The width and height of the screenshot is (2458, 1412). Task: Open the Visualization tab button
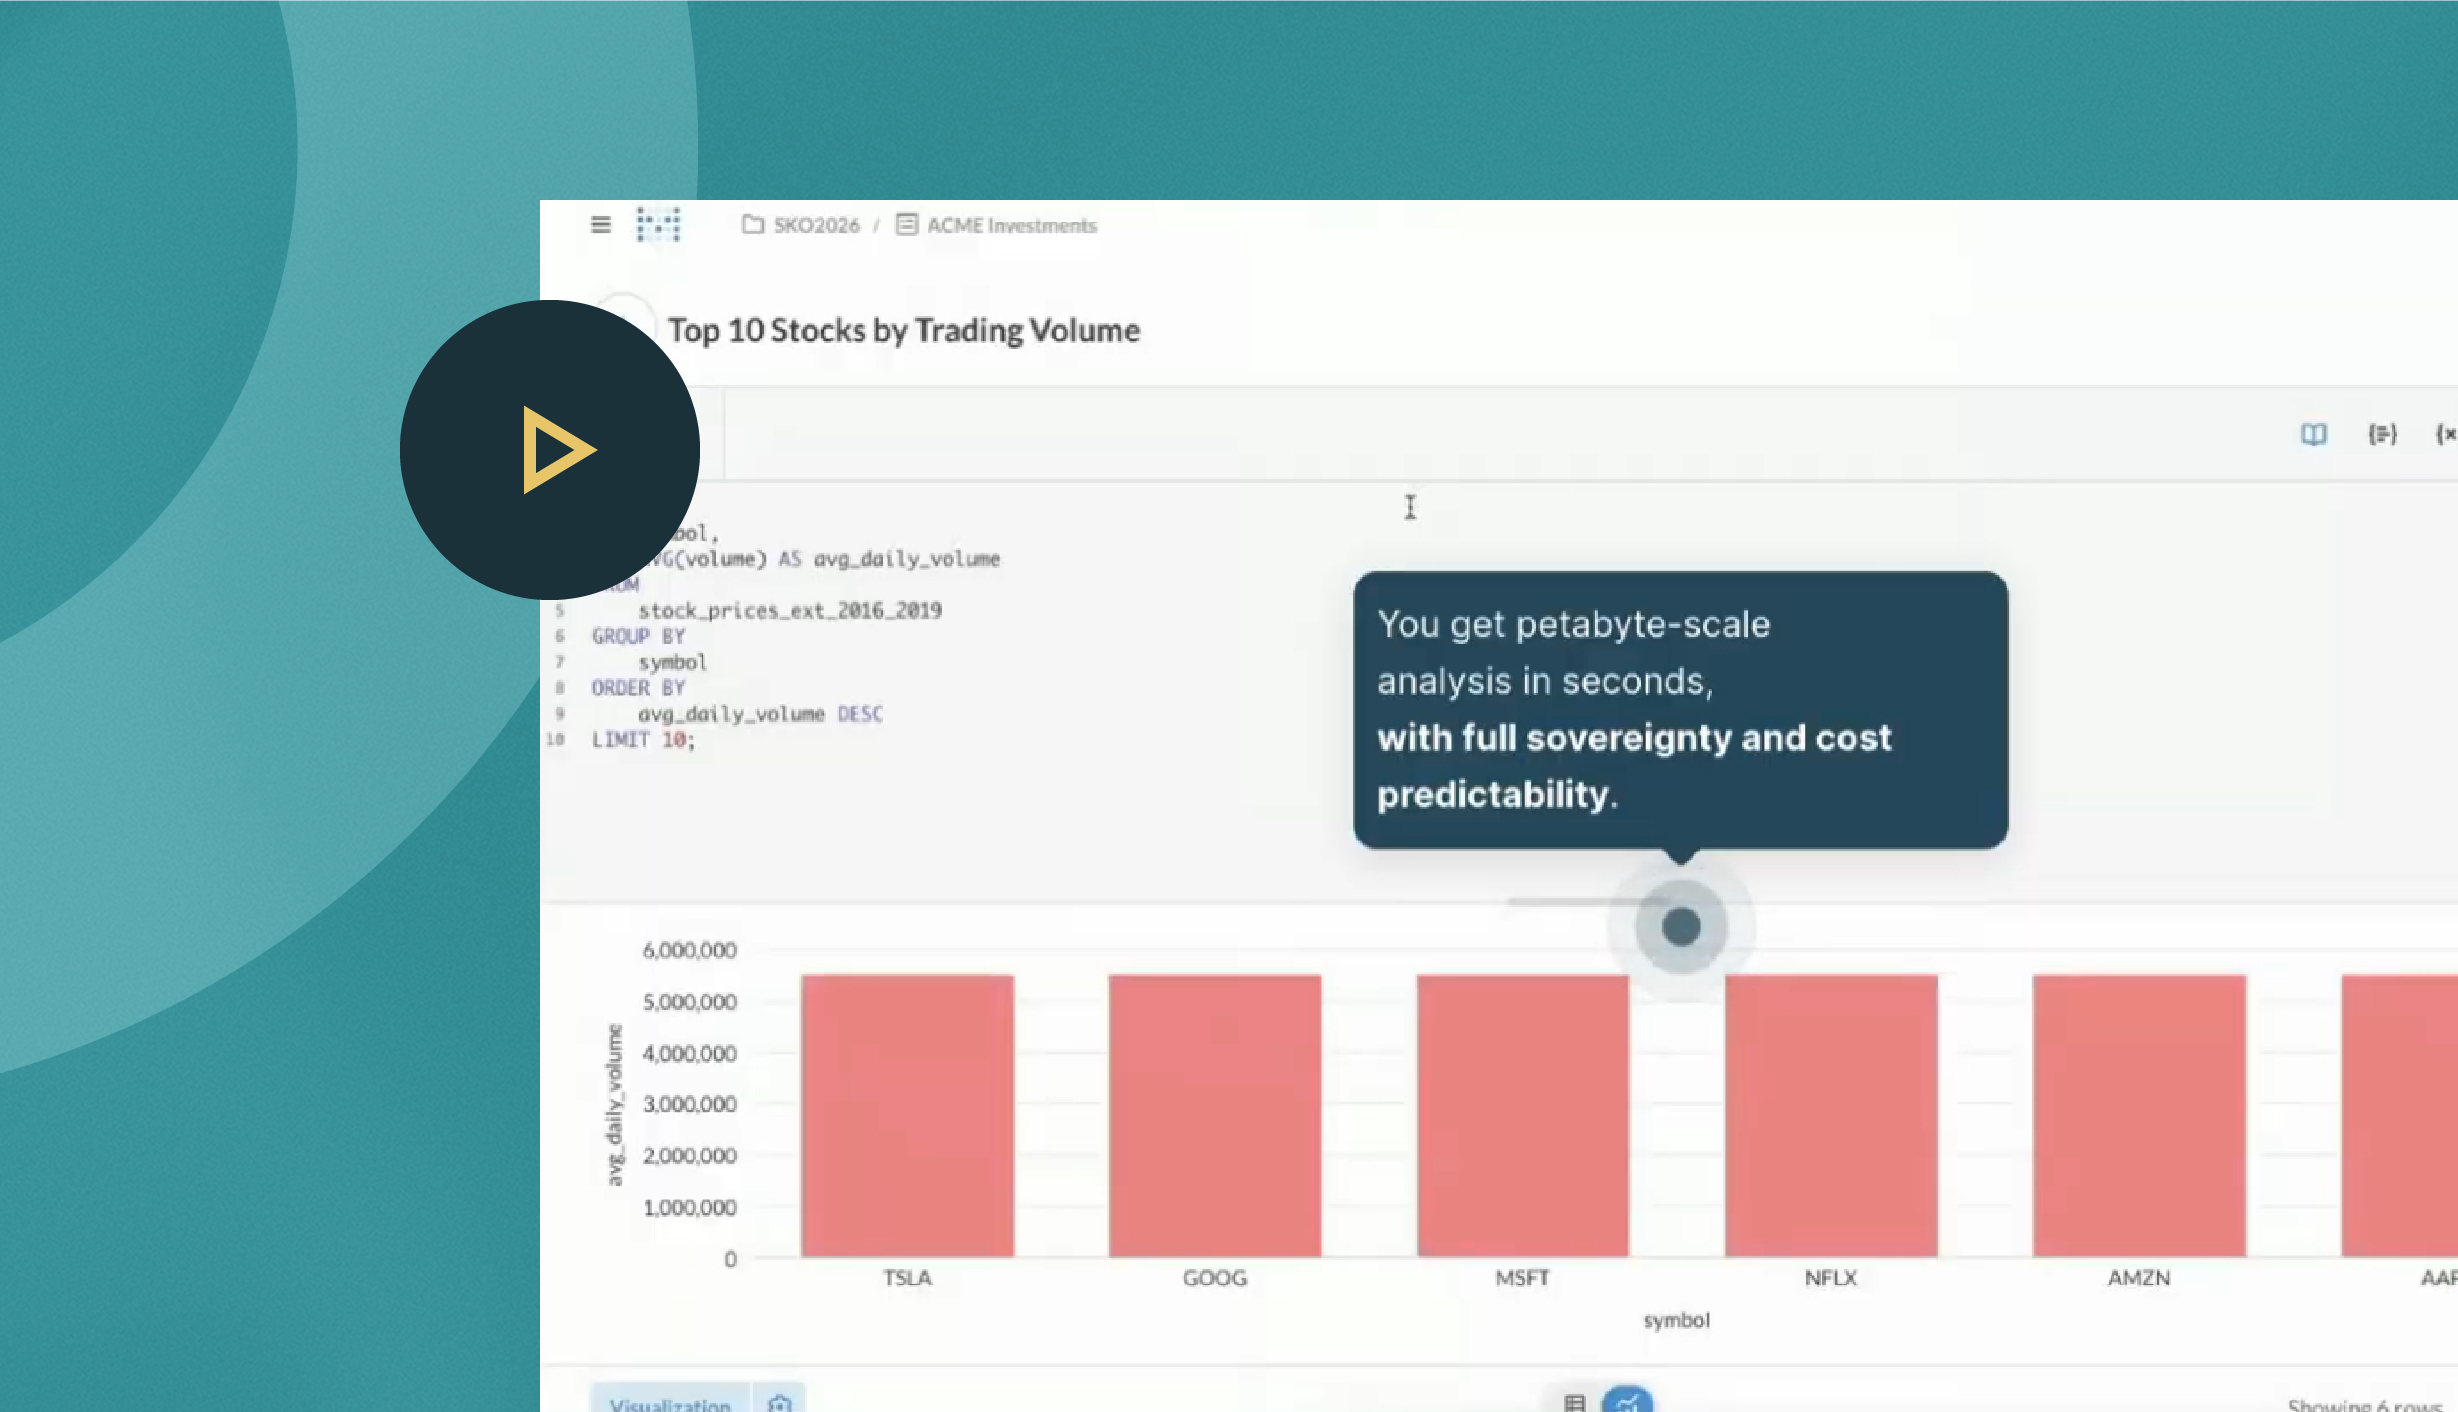[x=670, y=1402]
